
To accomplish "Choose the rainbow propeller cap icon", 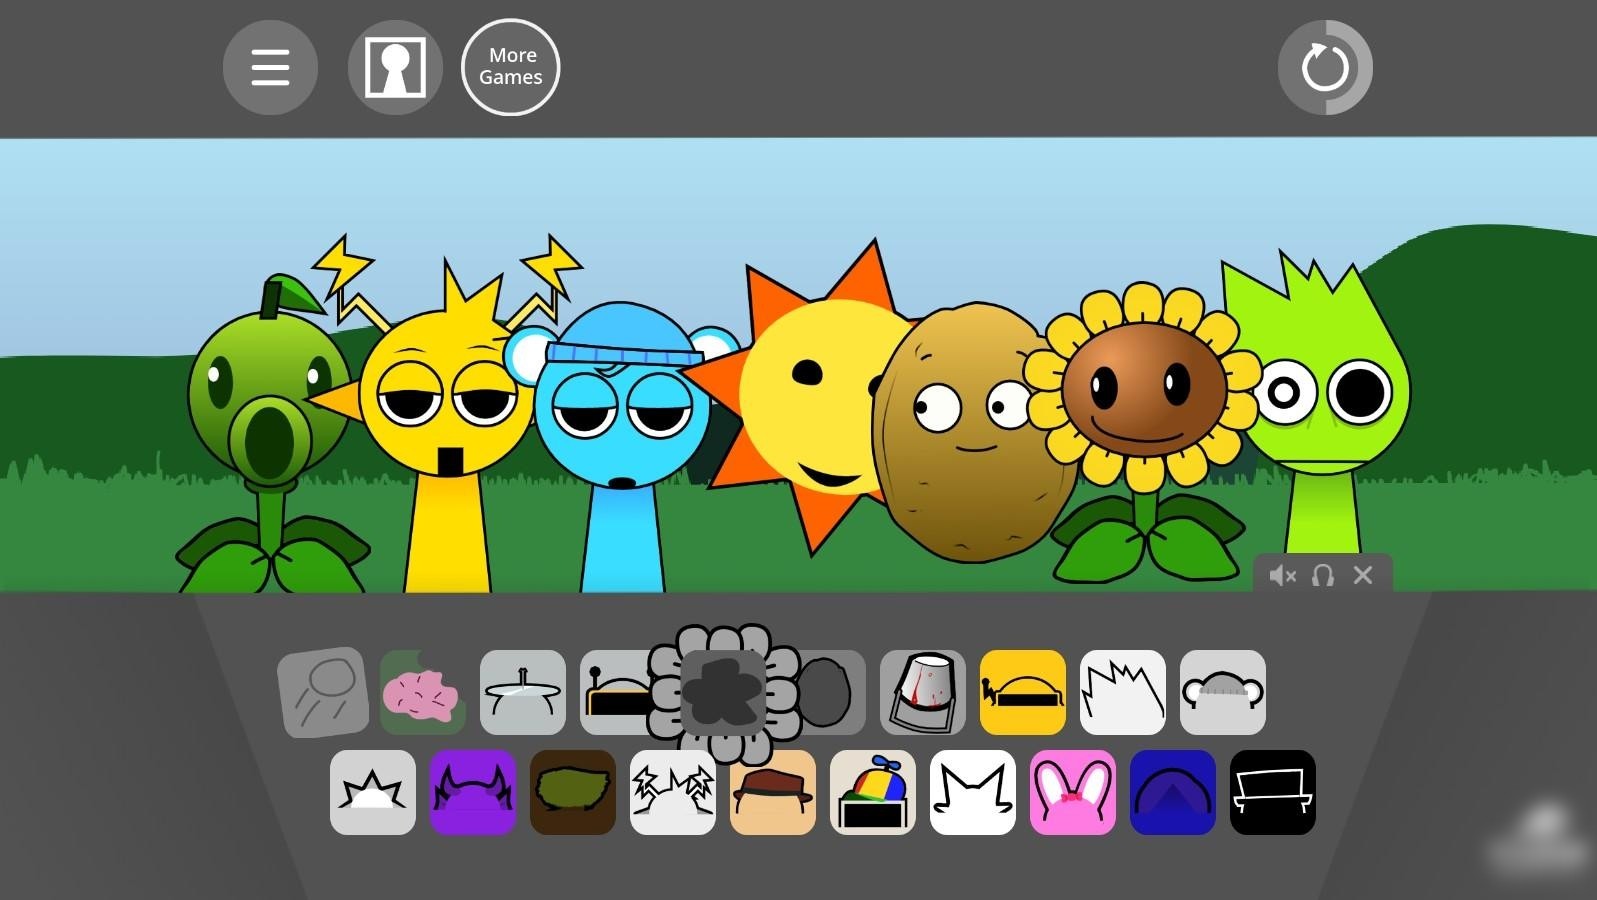I will [x=872, y=793].
